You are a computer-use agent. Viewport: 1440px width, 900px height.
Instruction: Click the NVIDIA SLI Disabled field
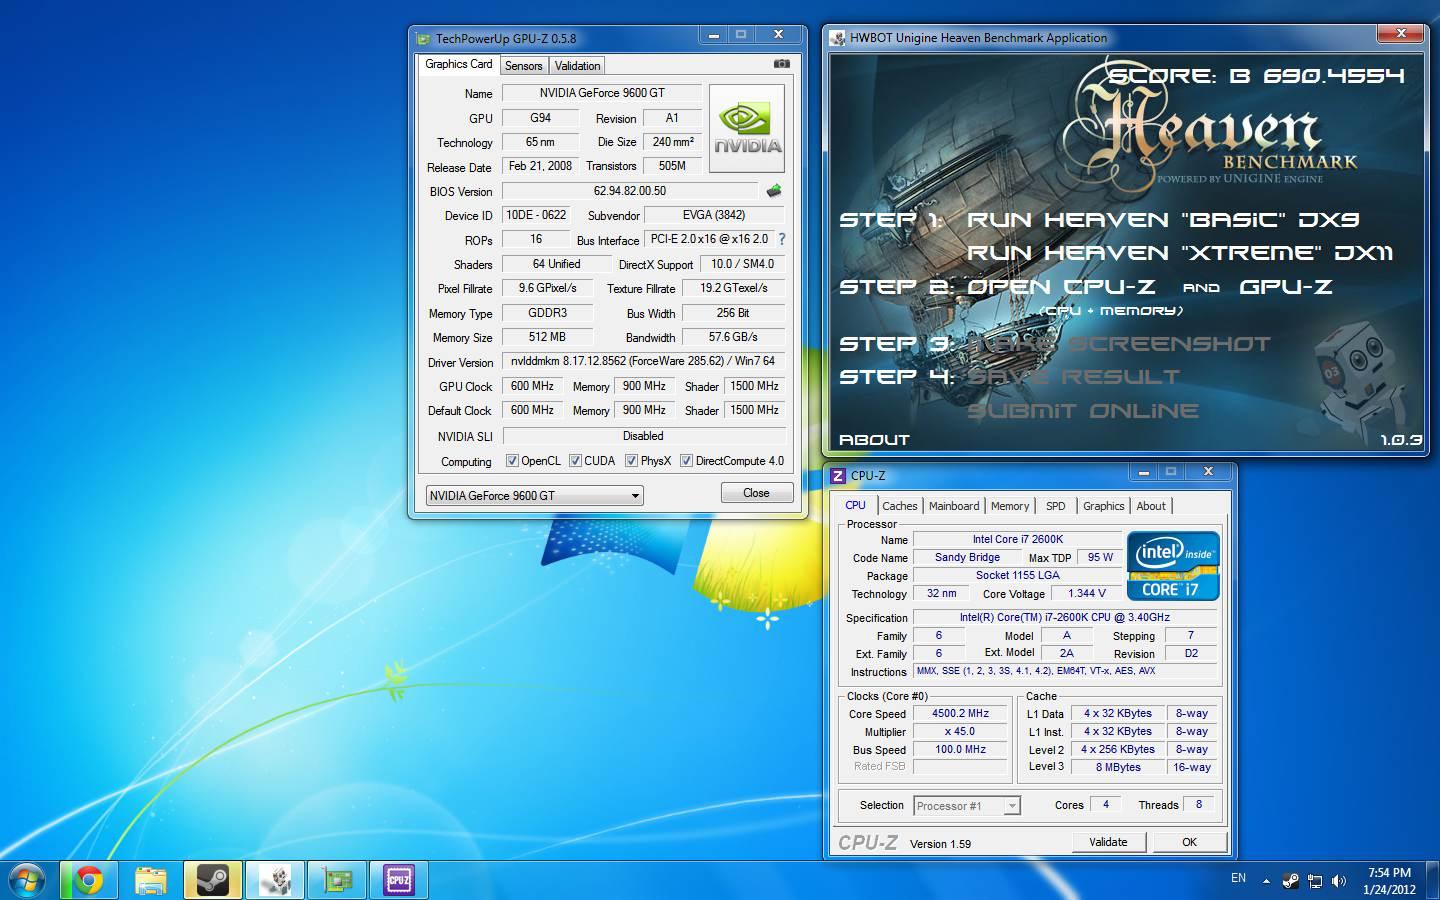(x=643, y=436)
